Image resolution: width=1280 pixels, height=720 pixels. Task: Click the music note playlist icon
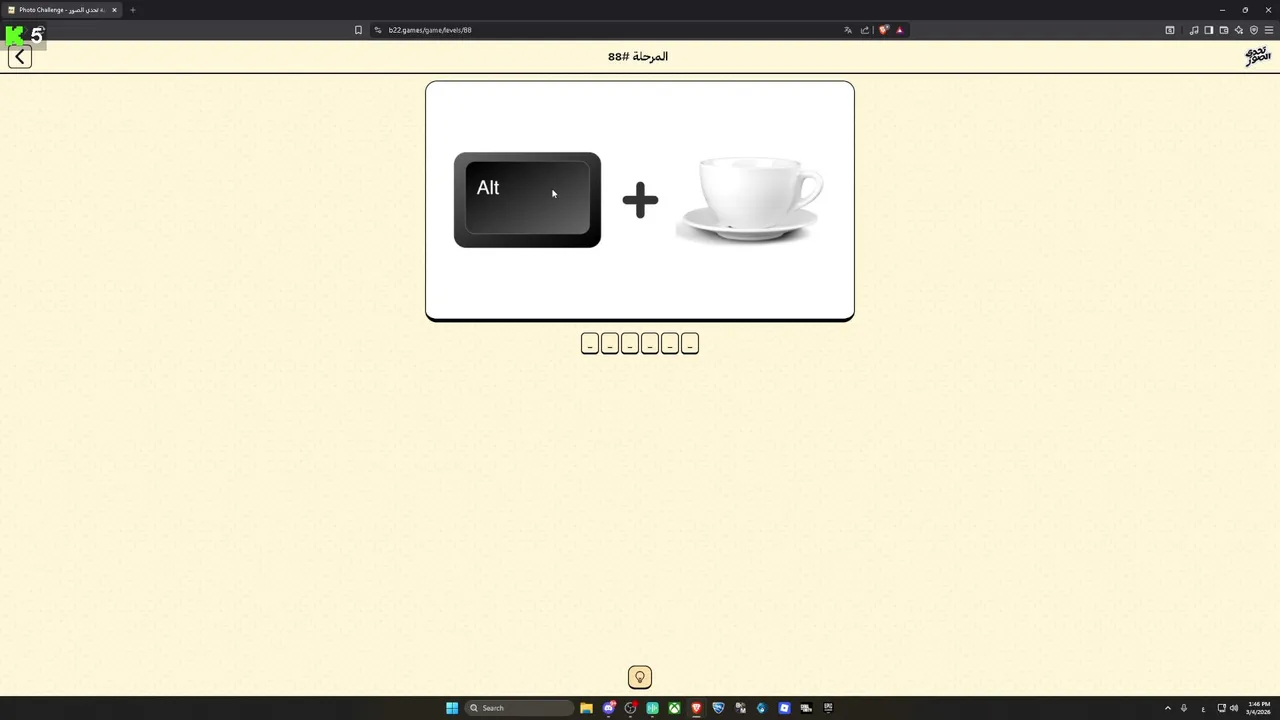1194,30
